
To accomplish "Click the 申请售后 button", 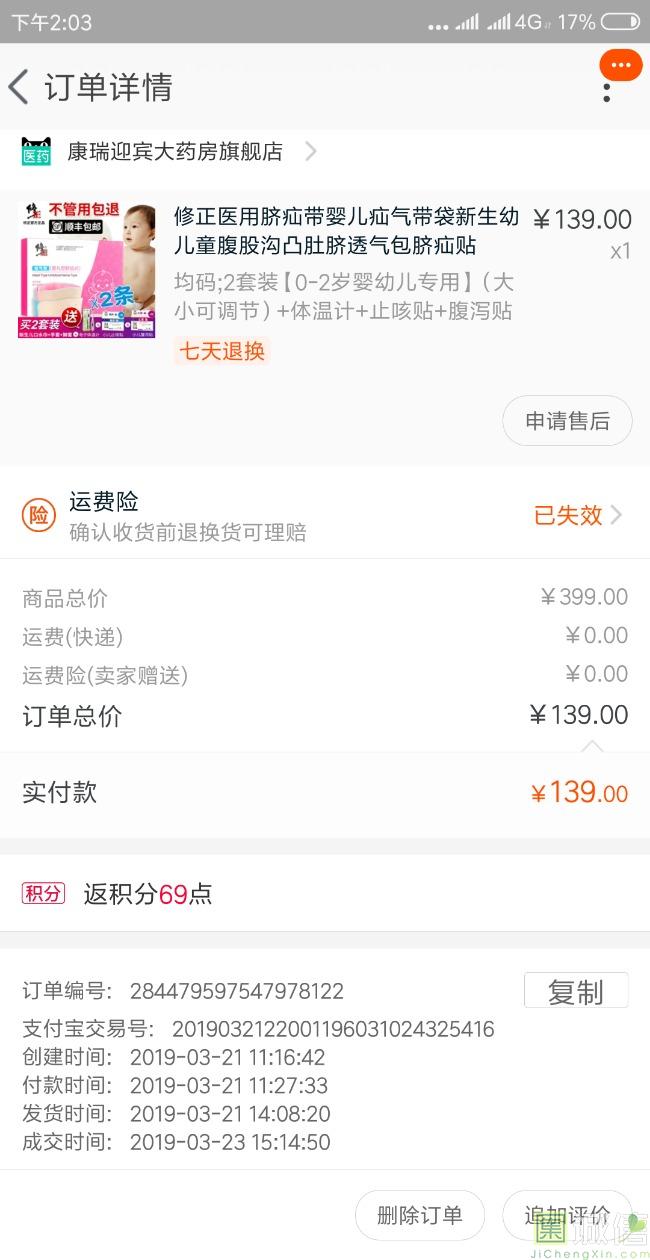I will tap(567, 421).
